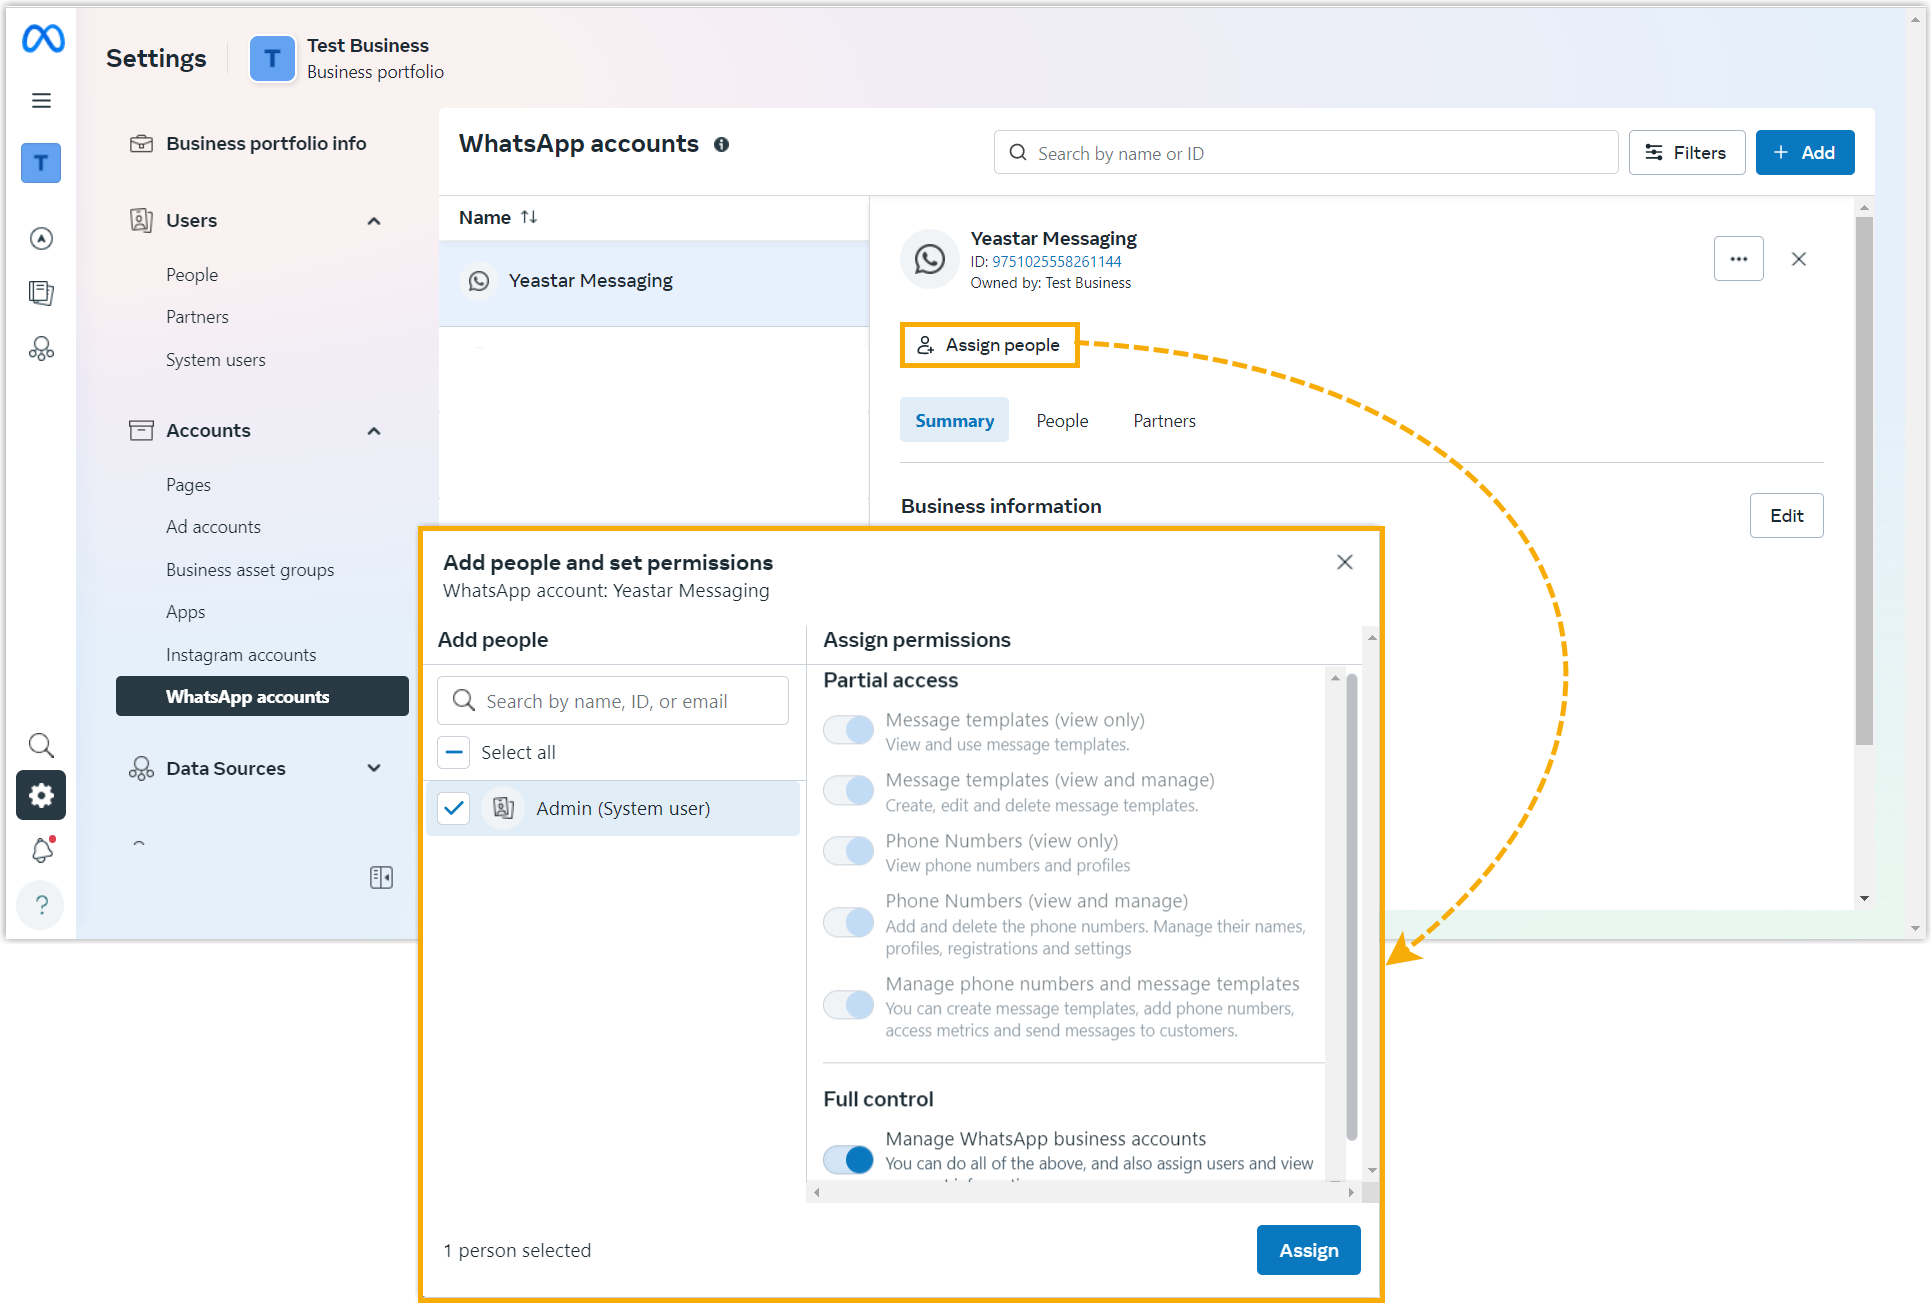Click the Meta logo icon
The image size is (1932, 1303).
(x=43, y=39)
